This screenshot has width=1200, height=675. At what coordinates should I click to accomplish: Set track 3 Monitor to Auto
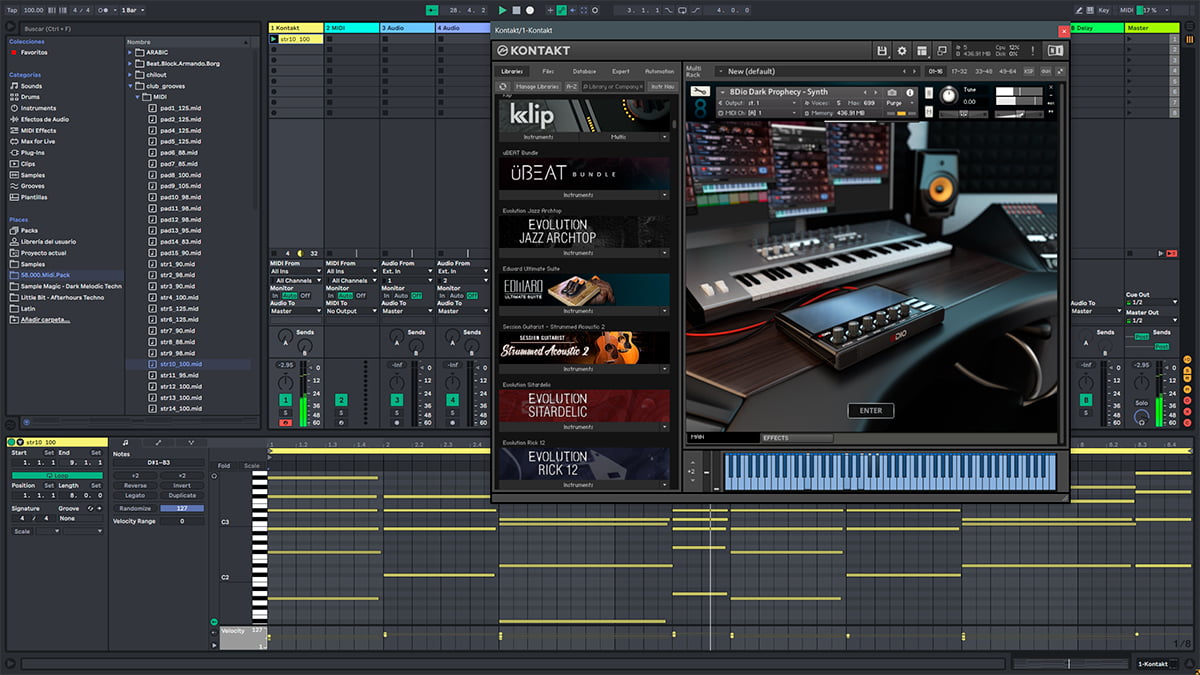401,296
